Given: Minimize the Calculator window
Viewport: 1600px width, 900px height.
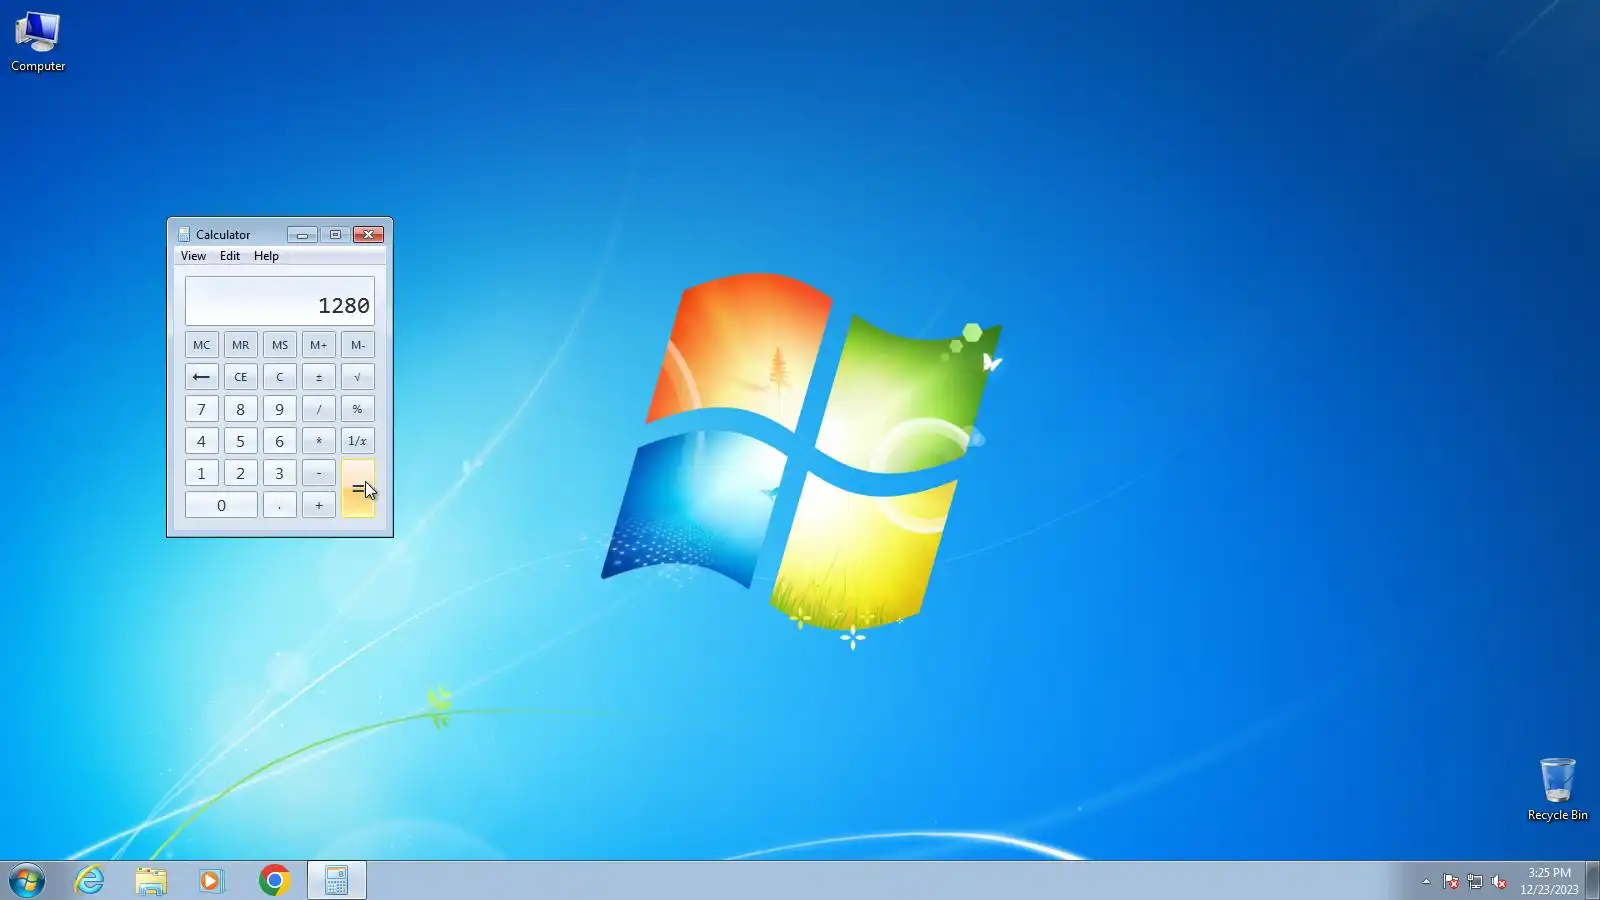Looking at the screenshot, I should click(x=302, y=235).
